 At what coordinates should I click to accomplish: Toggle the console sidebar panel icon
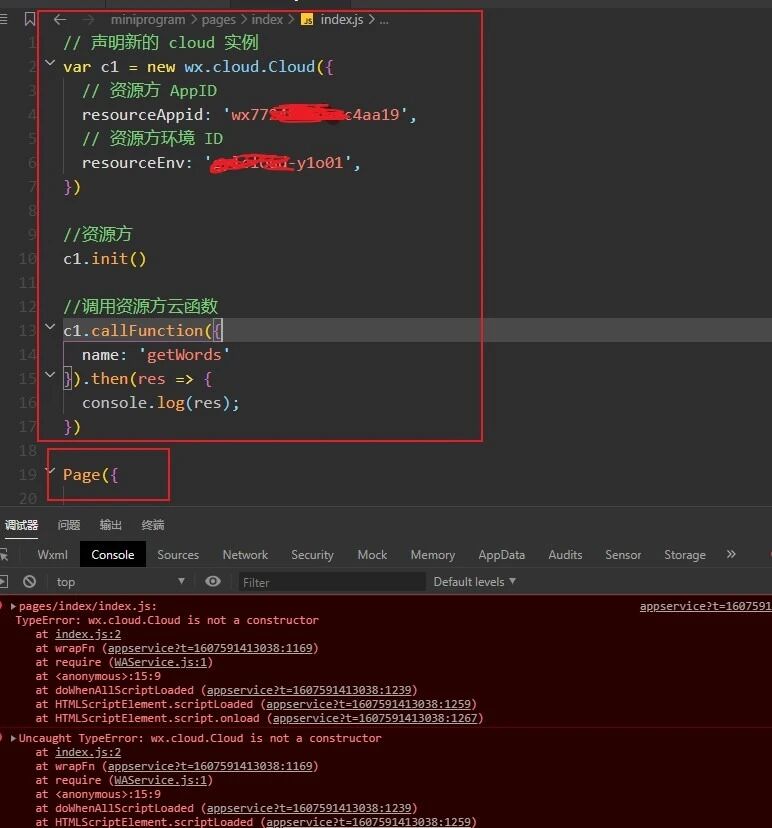[x=4, y=581]
